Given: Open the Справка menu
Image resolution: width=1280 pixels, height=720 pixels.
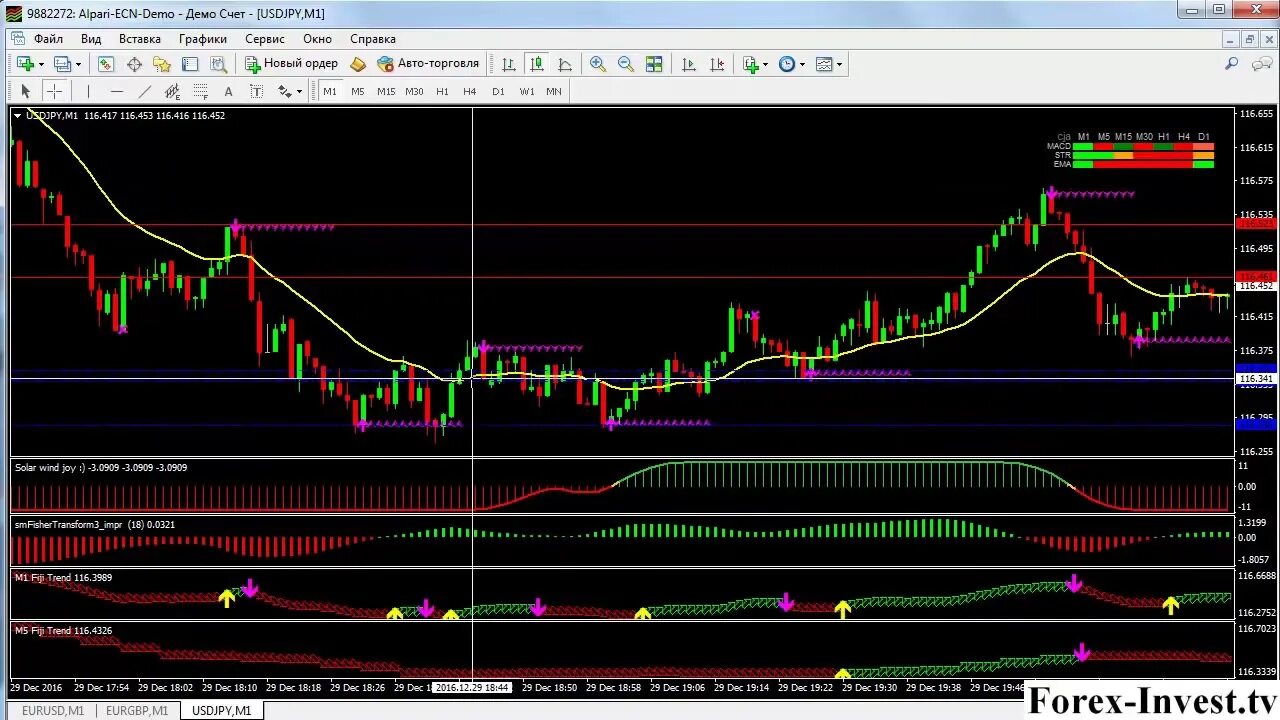Looking at the screenshot, I should (x=373, y=39).
